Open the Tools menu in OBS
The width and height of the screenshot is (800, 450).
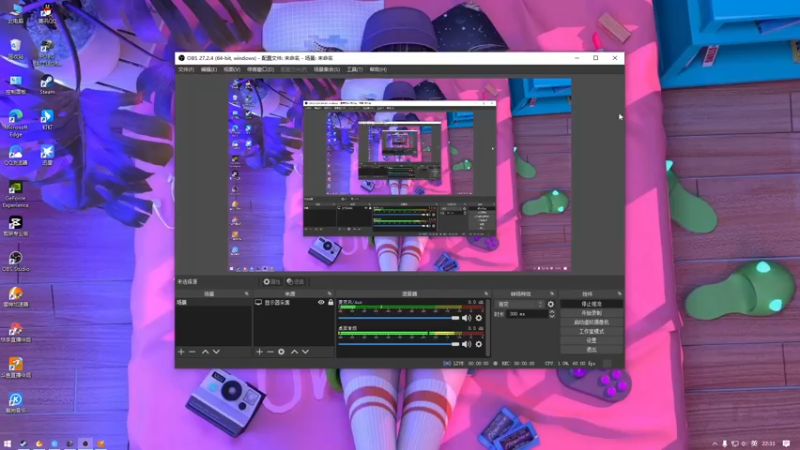355,69
